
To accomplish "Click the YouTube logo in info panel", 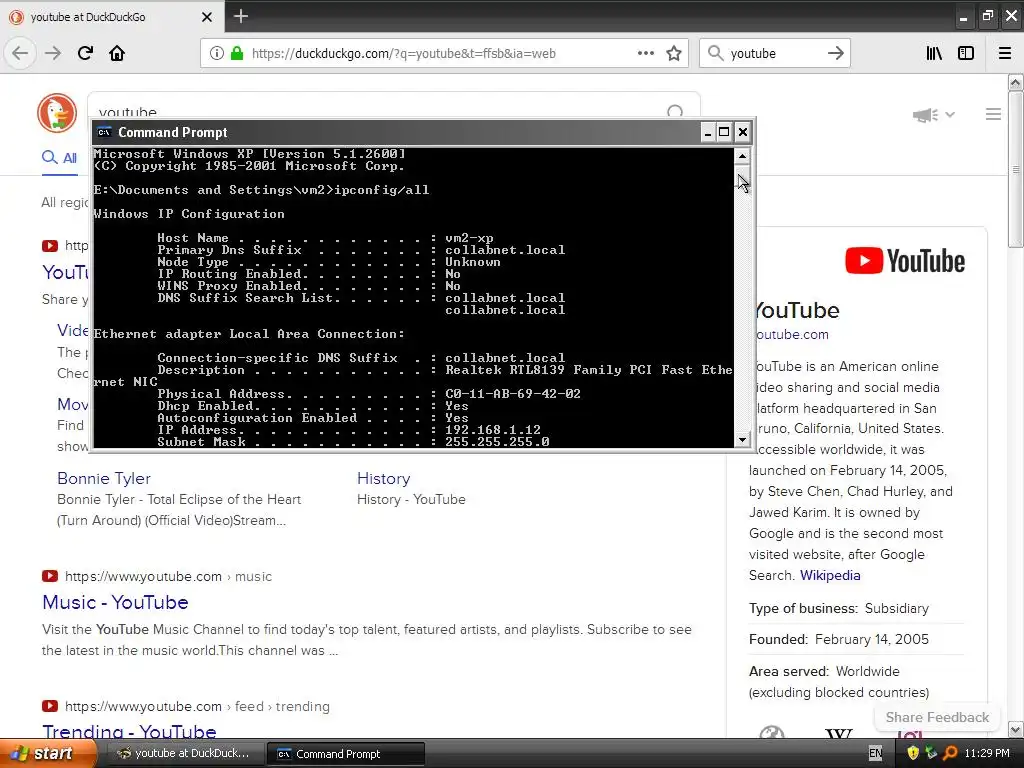I will point(904,261).
